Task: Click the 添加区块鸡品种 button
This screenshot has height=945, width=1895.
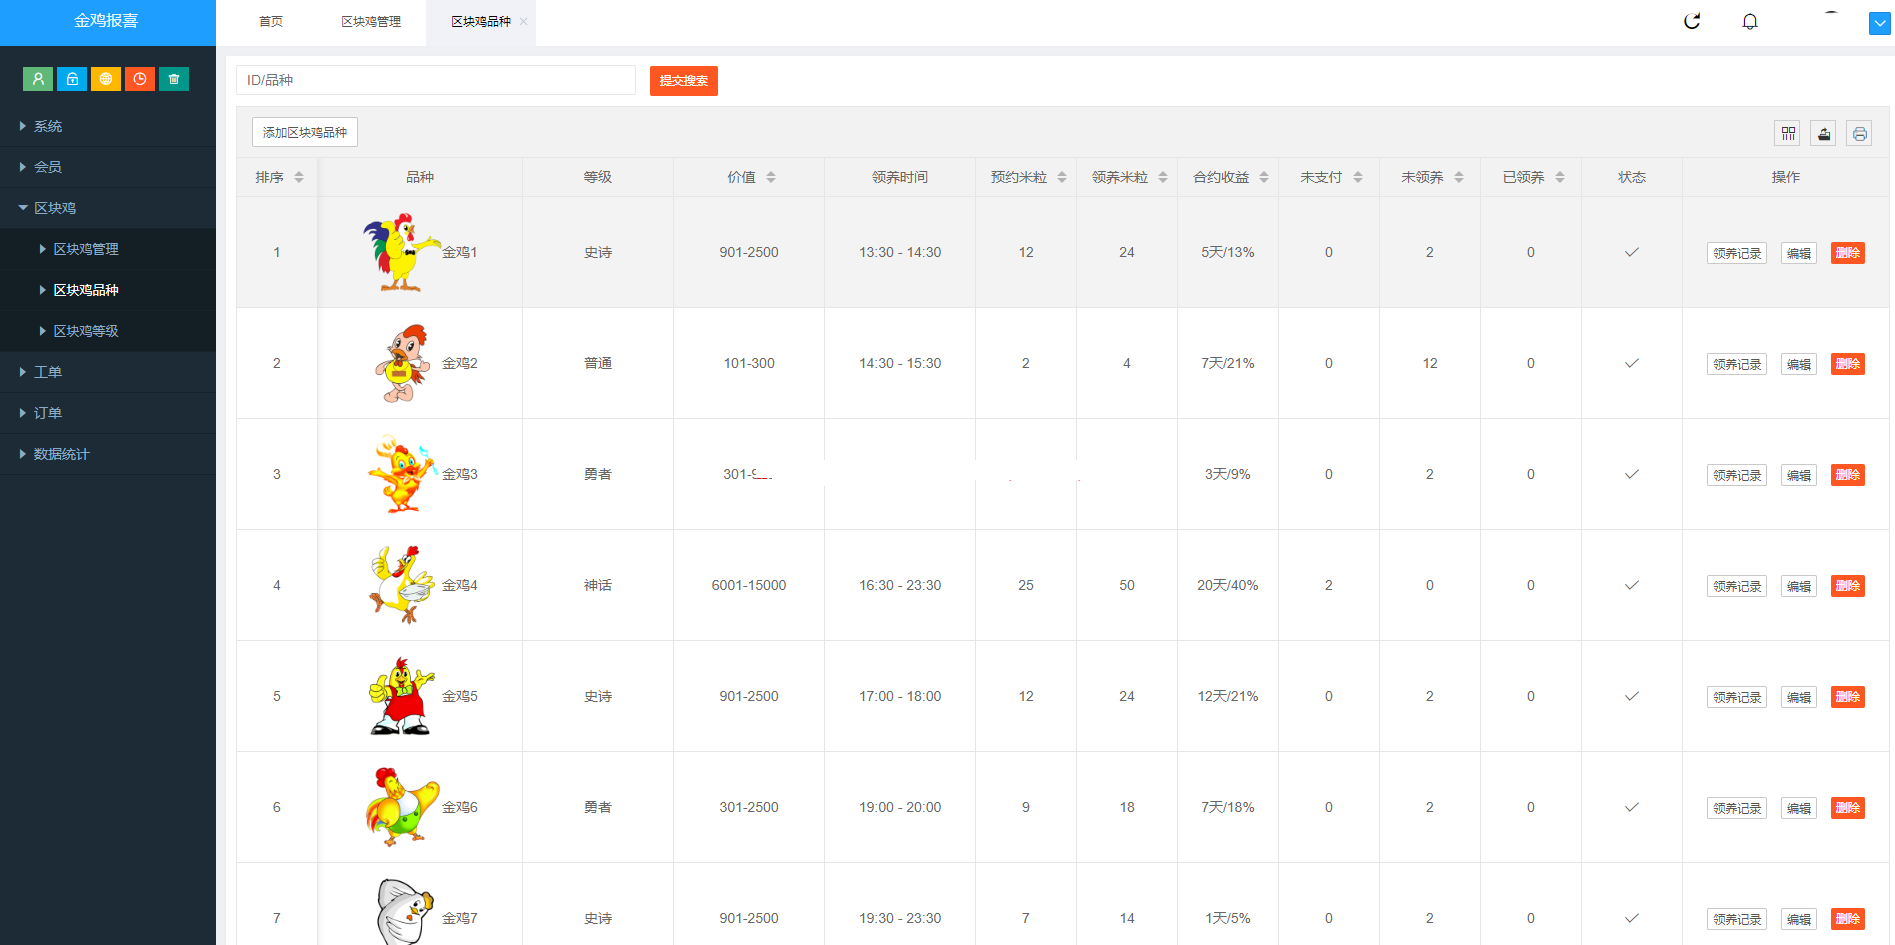Action: (x=303, y=131)
